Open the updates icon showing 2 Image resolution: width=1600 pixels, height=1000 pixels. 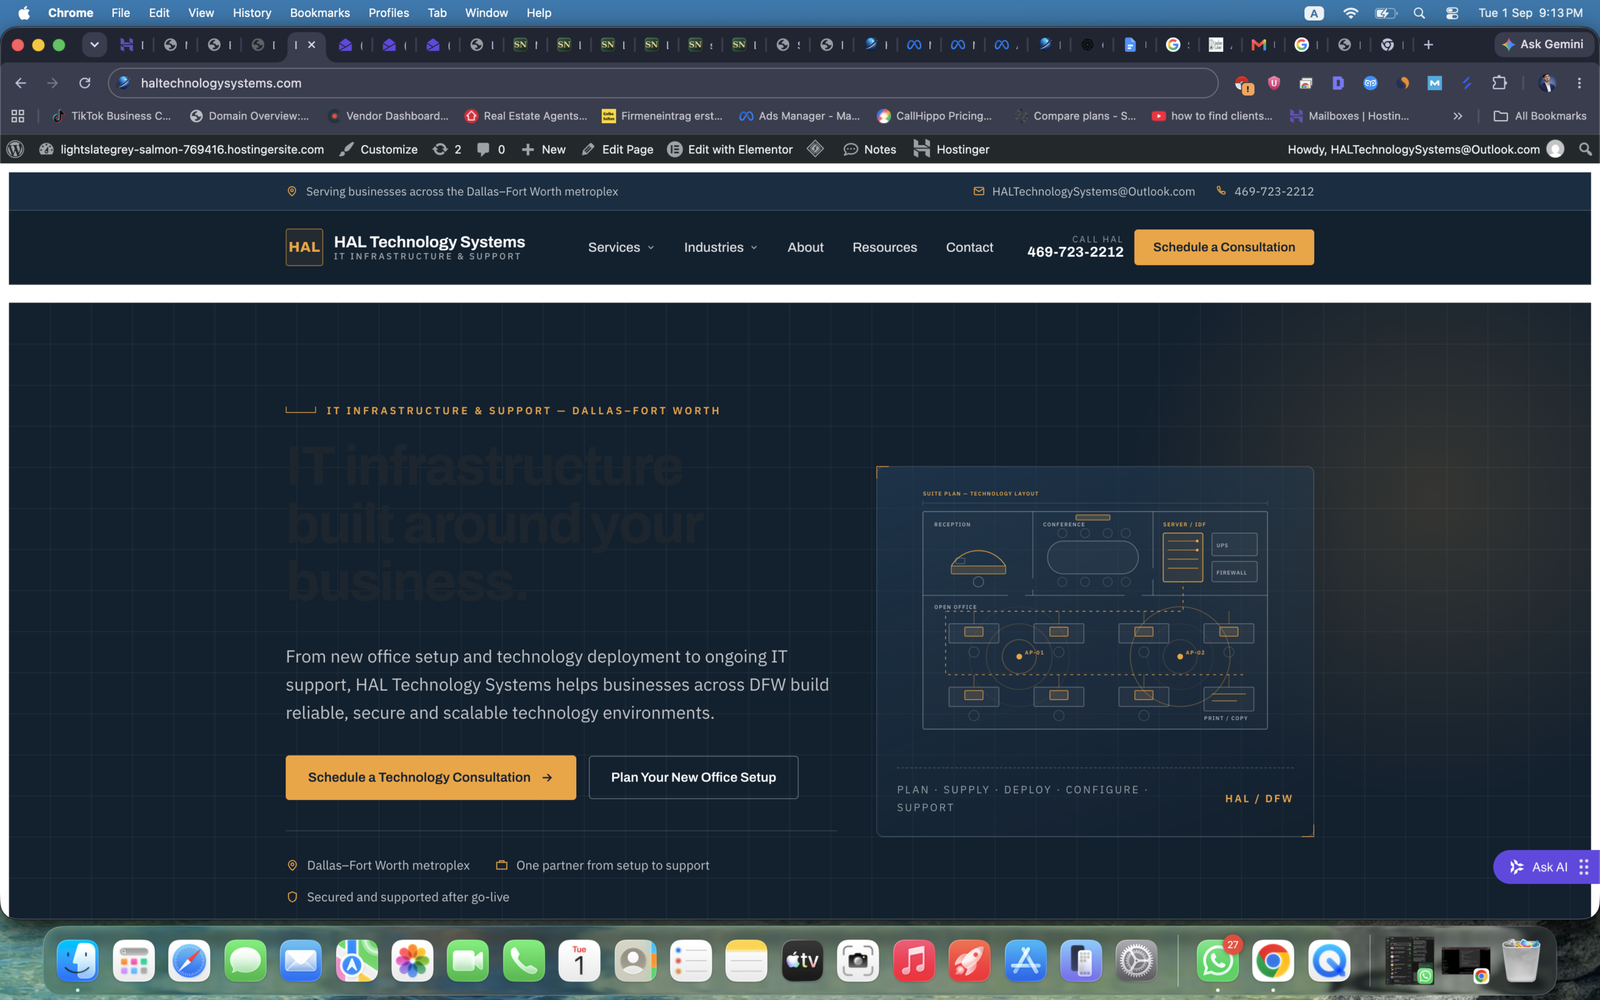click(x=447, y=149)
